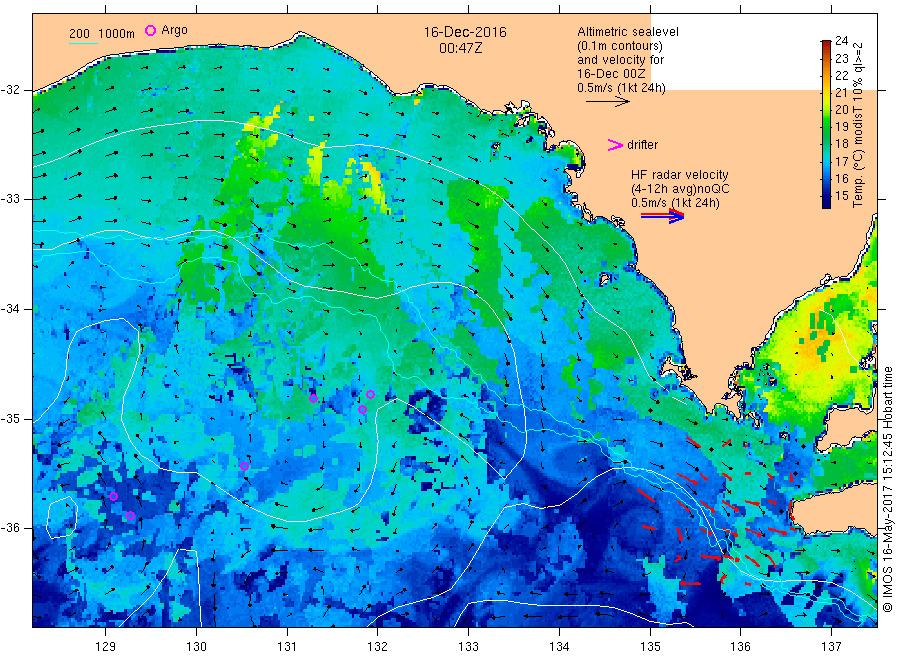
Task: Click the "HF radar velocity" legend text
Action: pyautogui.click(x=680, y=174)
